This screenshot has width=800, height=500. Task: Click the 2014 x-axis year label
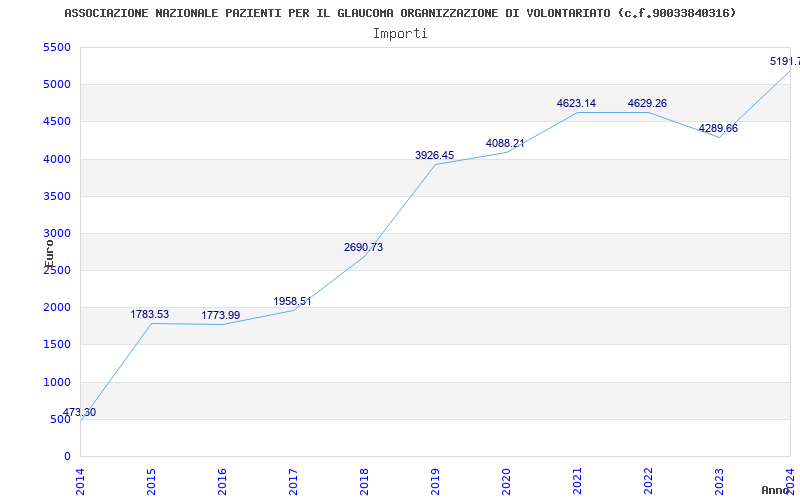81,482
